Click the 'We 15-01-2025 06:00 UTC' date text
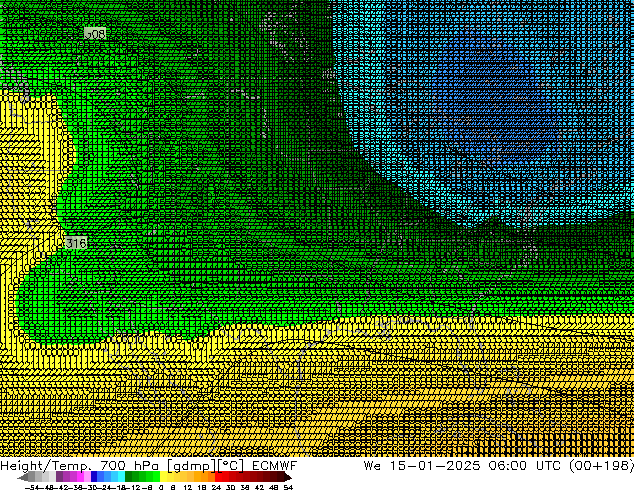 coord(462,466)
